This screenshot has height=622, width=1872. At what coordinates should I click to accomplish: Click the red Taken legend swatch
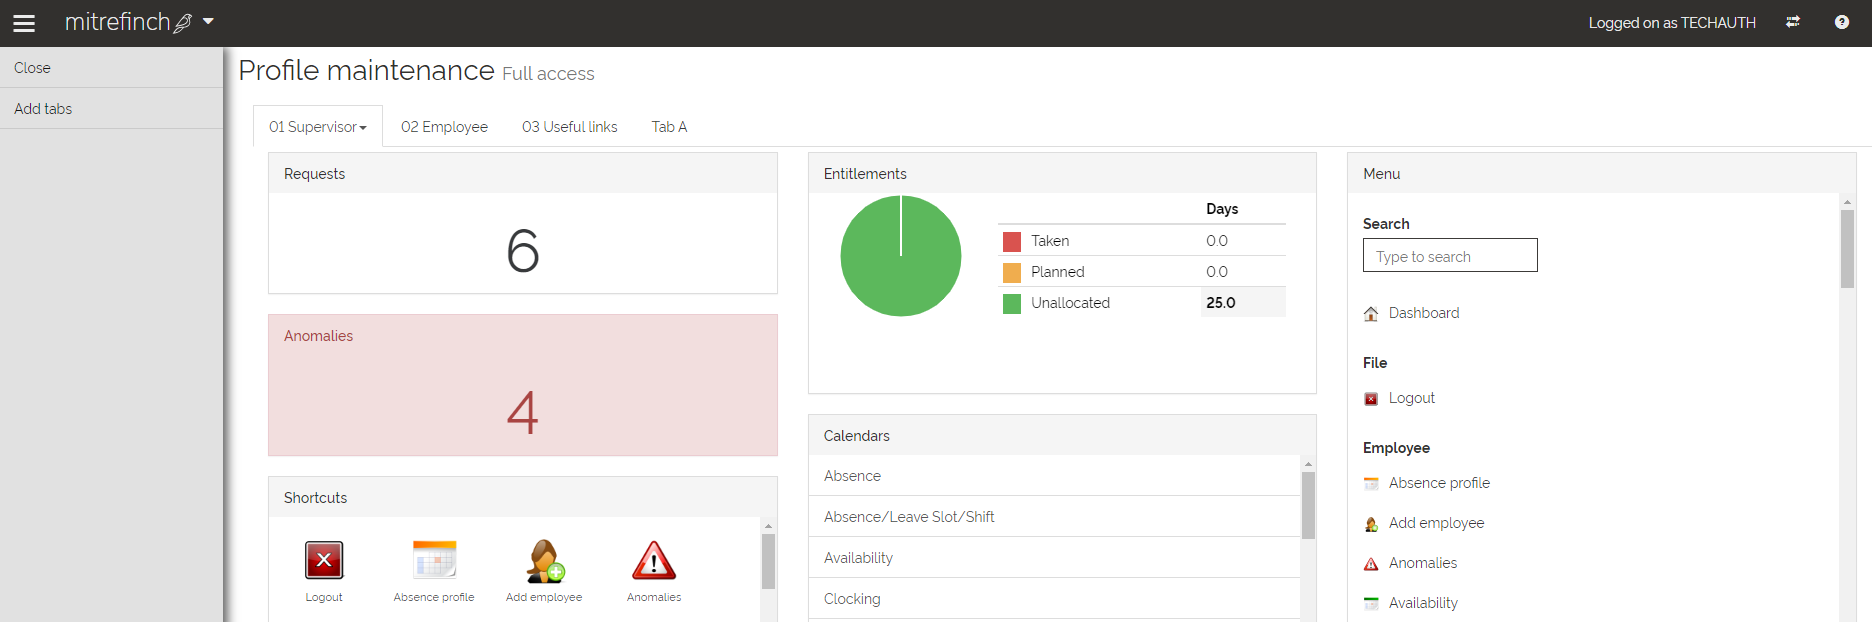(1012, 241)
